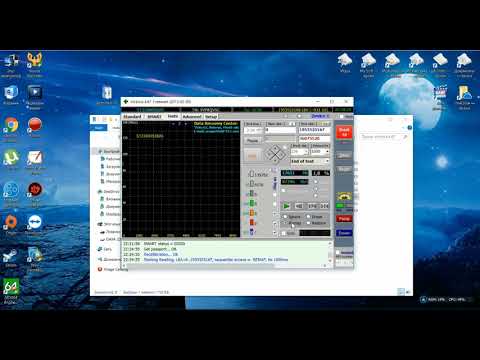The width and height of the screenshot is (480, 360).
Task: Select the Ignore radio button
Action: tap(285, 217)
